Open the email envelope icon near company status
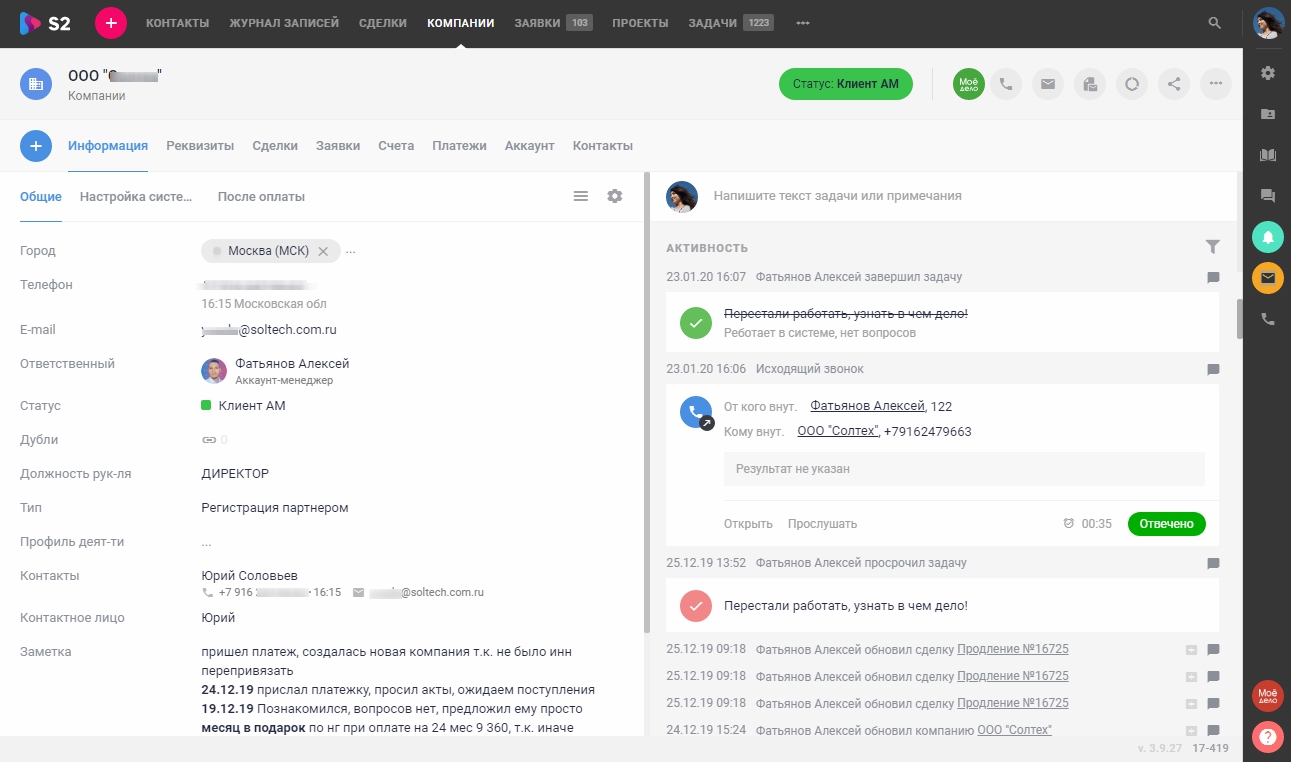Screen dimensions: 1291x762 point(1048,84)
